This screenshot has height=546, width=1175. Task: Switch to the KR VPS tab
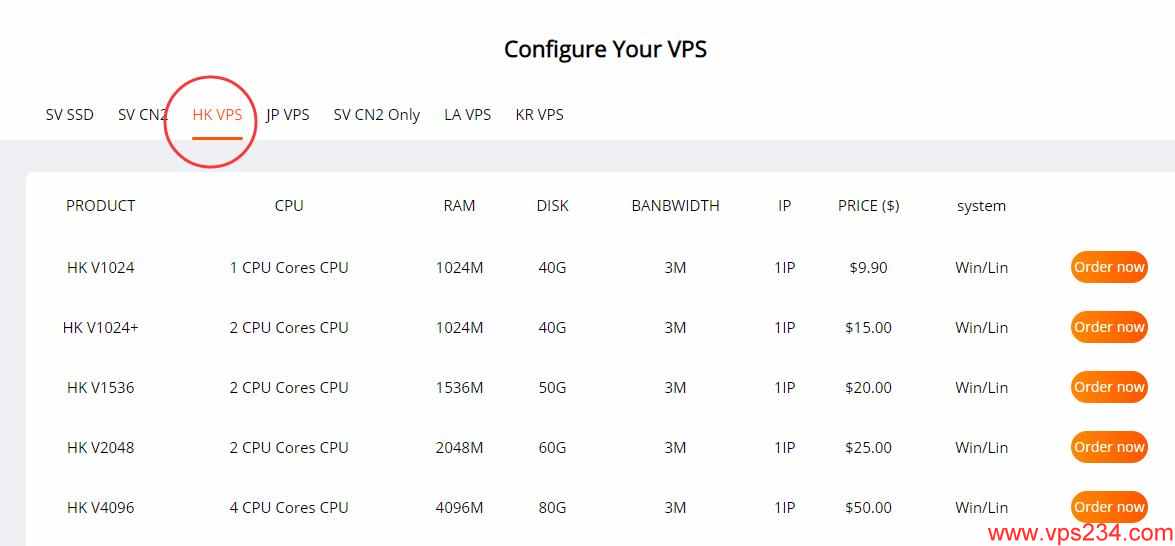540,115
